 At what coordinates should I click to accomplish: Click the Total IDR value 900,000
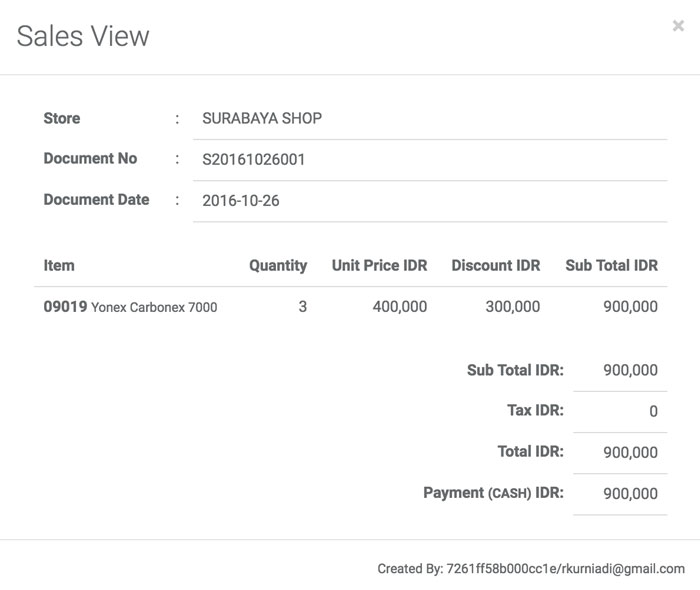click(630, 452)
